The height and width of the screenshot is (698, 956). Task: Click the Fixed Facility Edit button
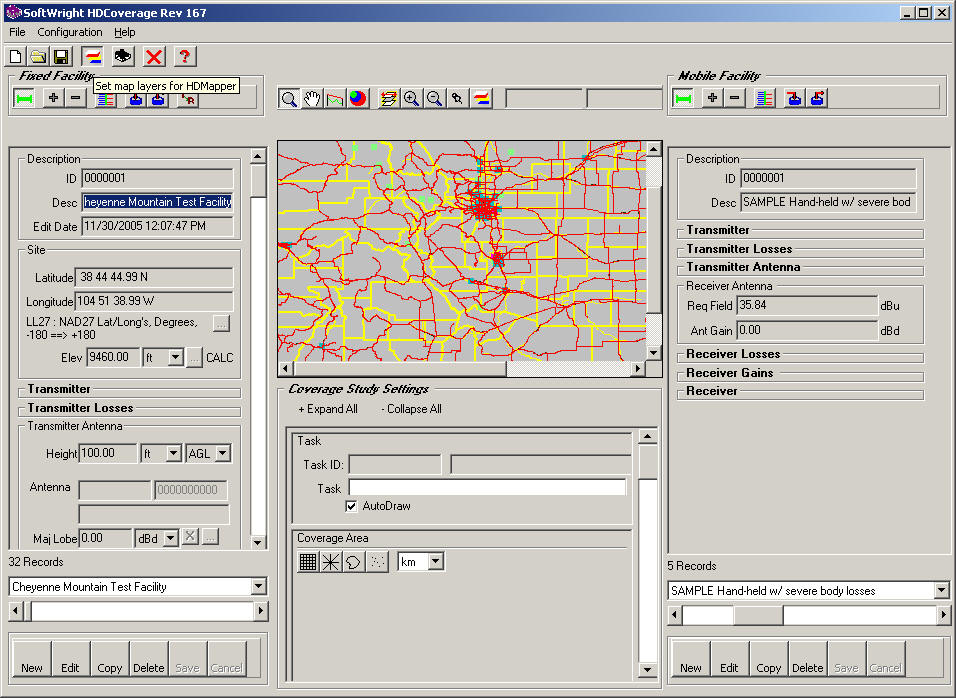tap(71, 659)
